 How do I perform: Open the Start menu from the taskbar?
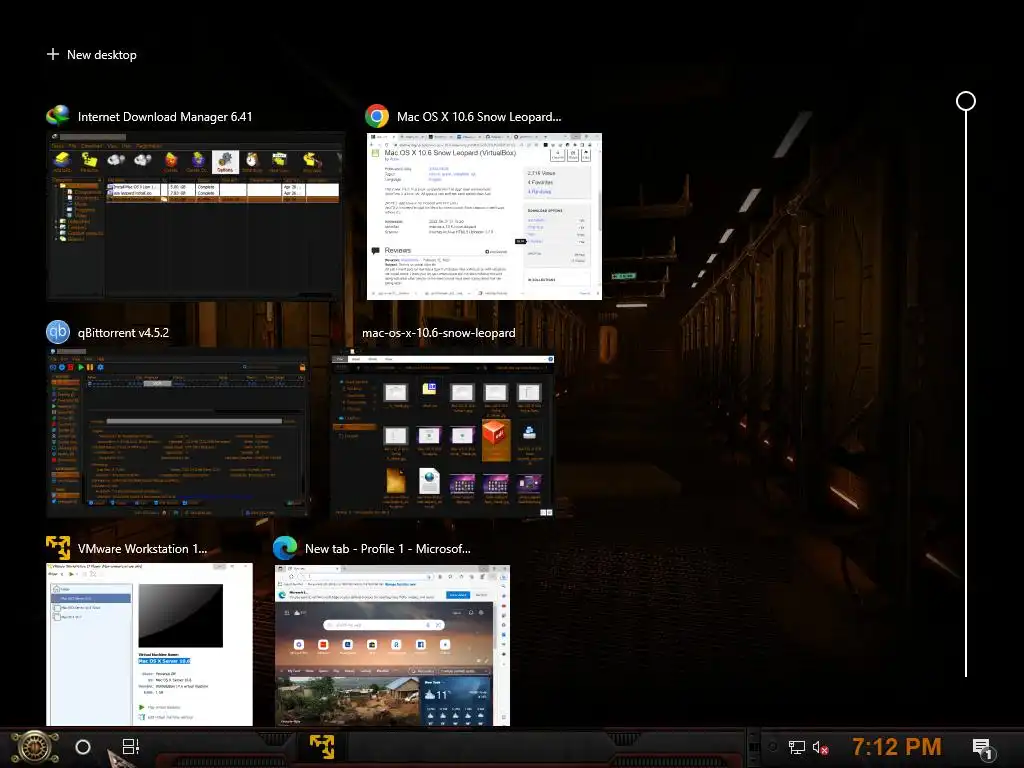pyautogui.click(x=35, y=747)
